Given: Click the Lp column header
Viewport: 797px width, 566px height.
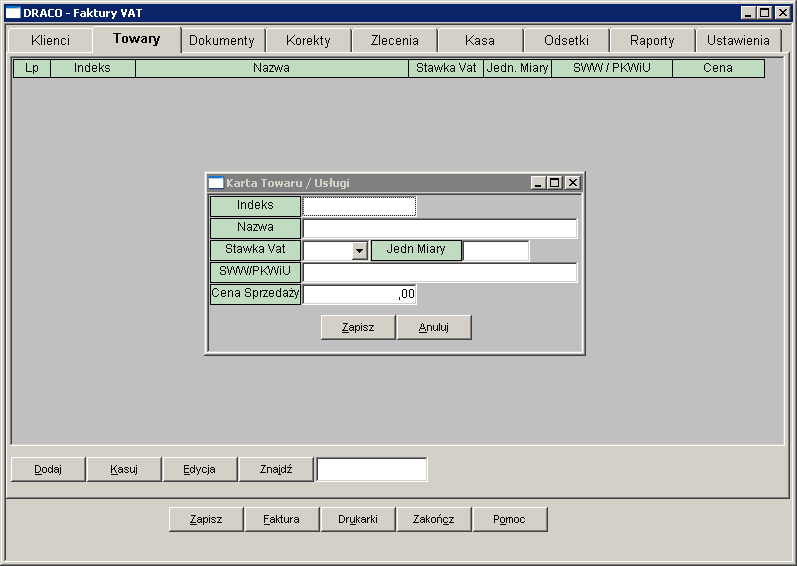Looking at the screenshot, I should click(x=32, y=68).
